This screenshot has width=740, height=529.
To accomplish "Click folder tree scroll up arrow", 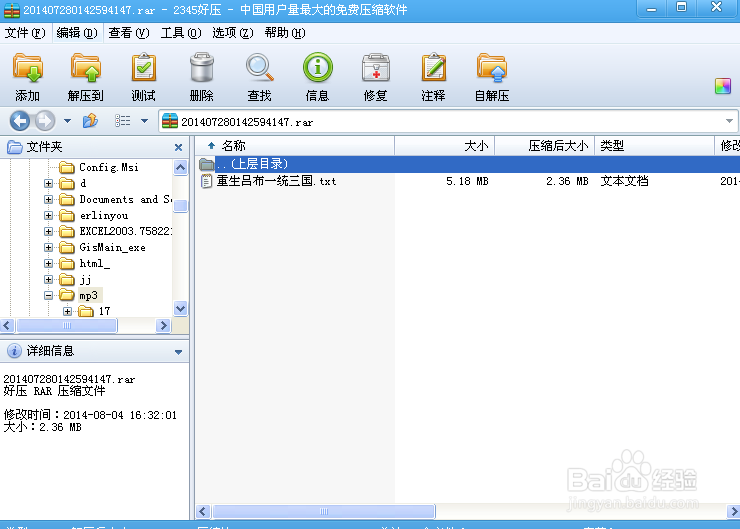I will pos(180,167).
